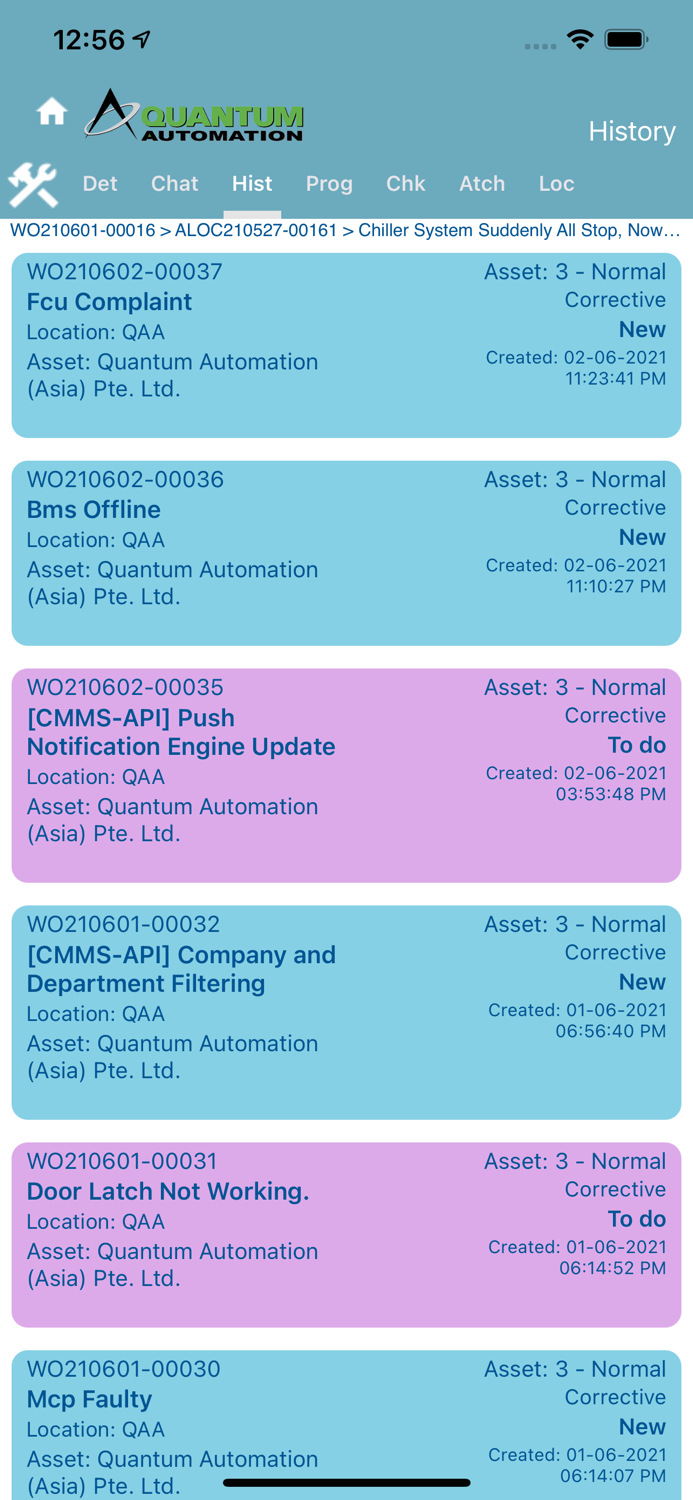This screenshot has height=1500, width=693.
Task: Click the home icon in top left
Action: point(50,112)
